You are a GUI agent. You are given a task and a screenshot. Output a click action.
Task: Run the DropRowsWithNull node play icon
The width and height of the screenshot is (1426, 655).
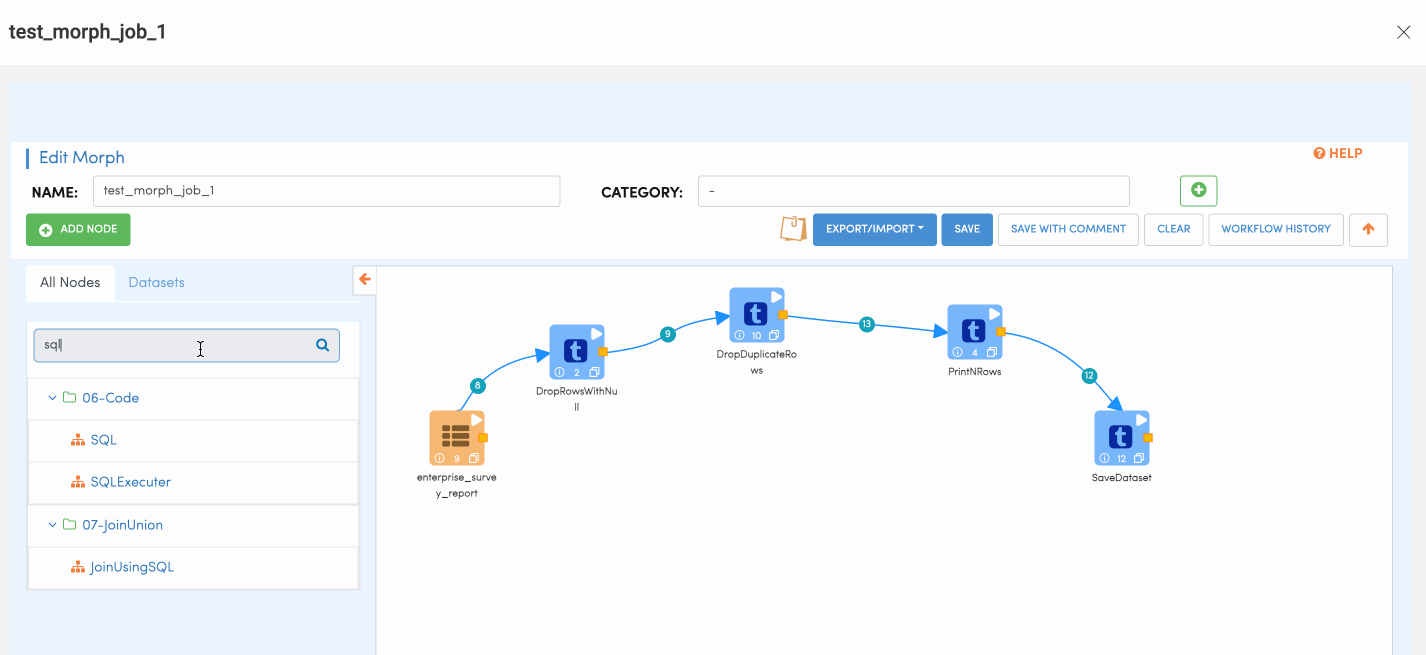click(x=596, y=334)
